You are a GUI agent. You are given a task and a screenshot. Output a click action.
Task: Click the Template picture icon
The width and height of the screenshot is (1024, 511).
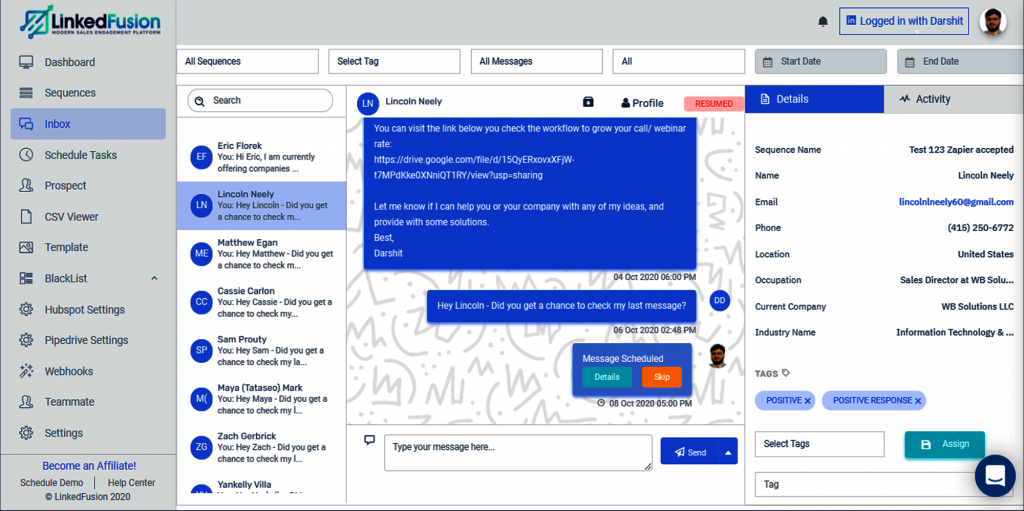(x=26, y=248)
